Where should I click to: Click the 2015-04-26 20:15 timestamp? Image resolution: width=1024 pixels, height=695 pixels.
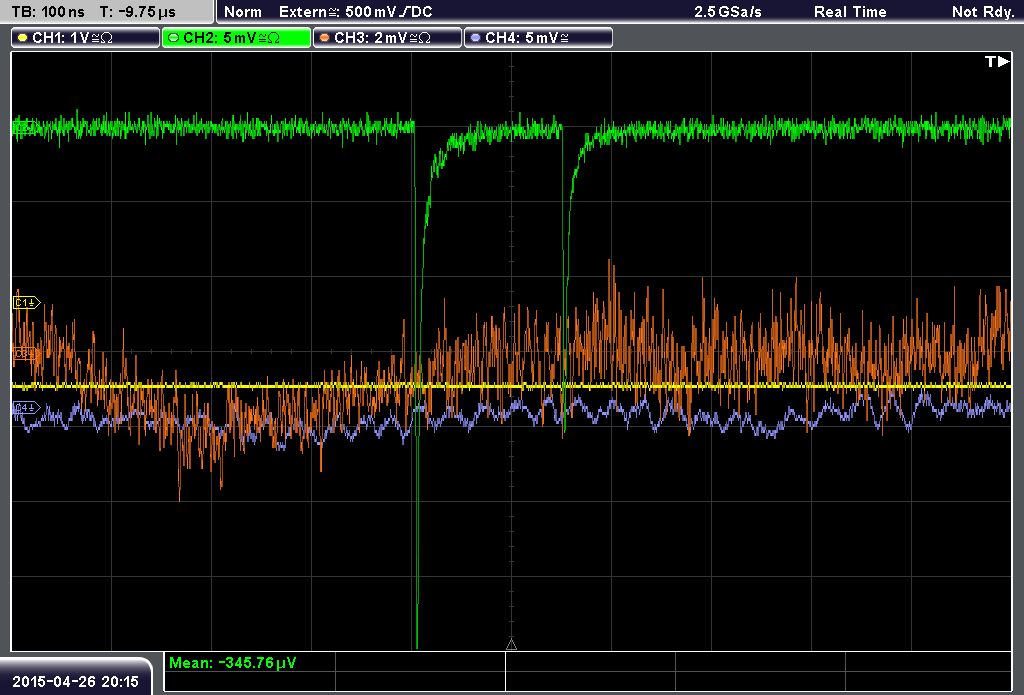[76, 682]
